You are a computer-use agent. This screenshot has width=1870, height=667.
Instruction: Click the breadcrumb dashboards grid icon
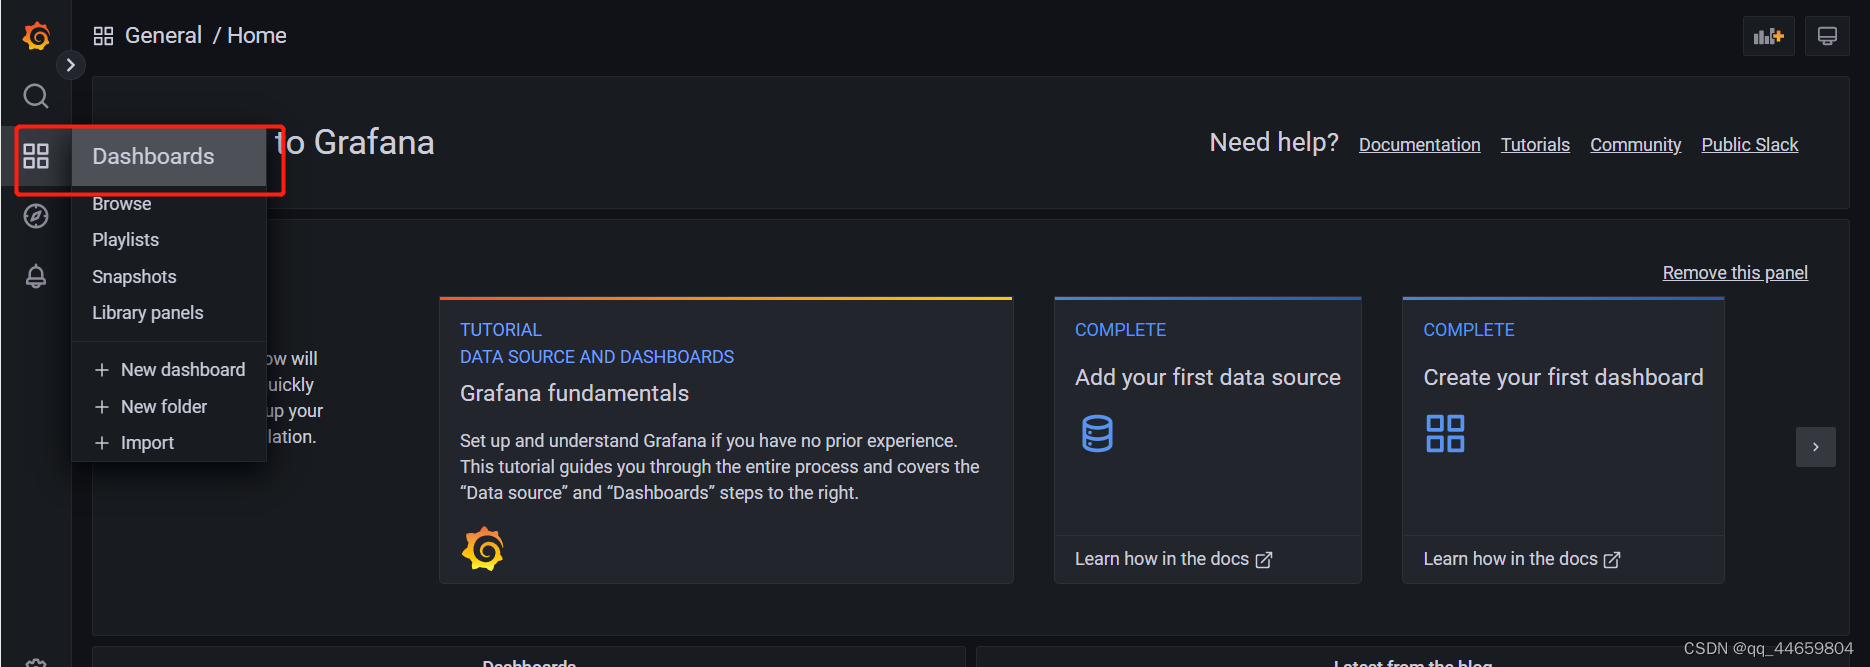click(x=103, y=36)
